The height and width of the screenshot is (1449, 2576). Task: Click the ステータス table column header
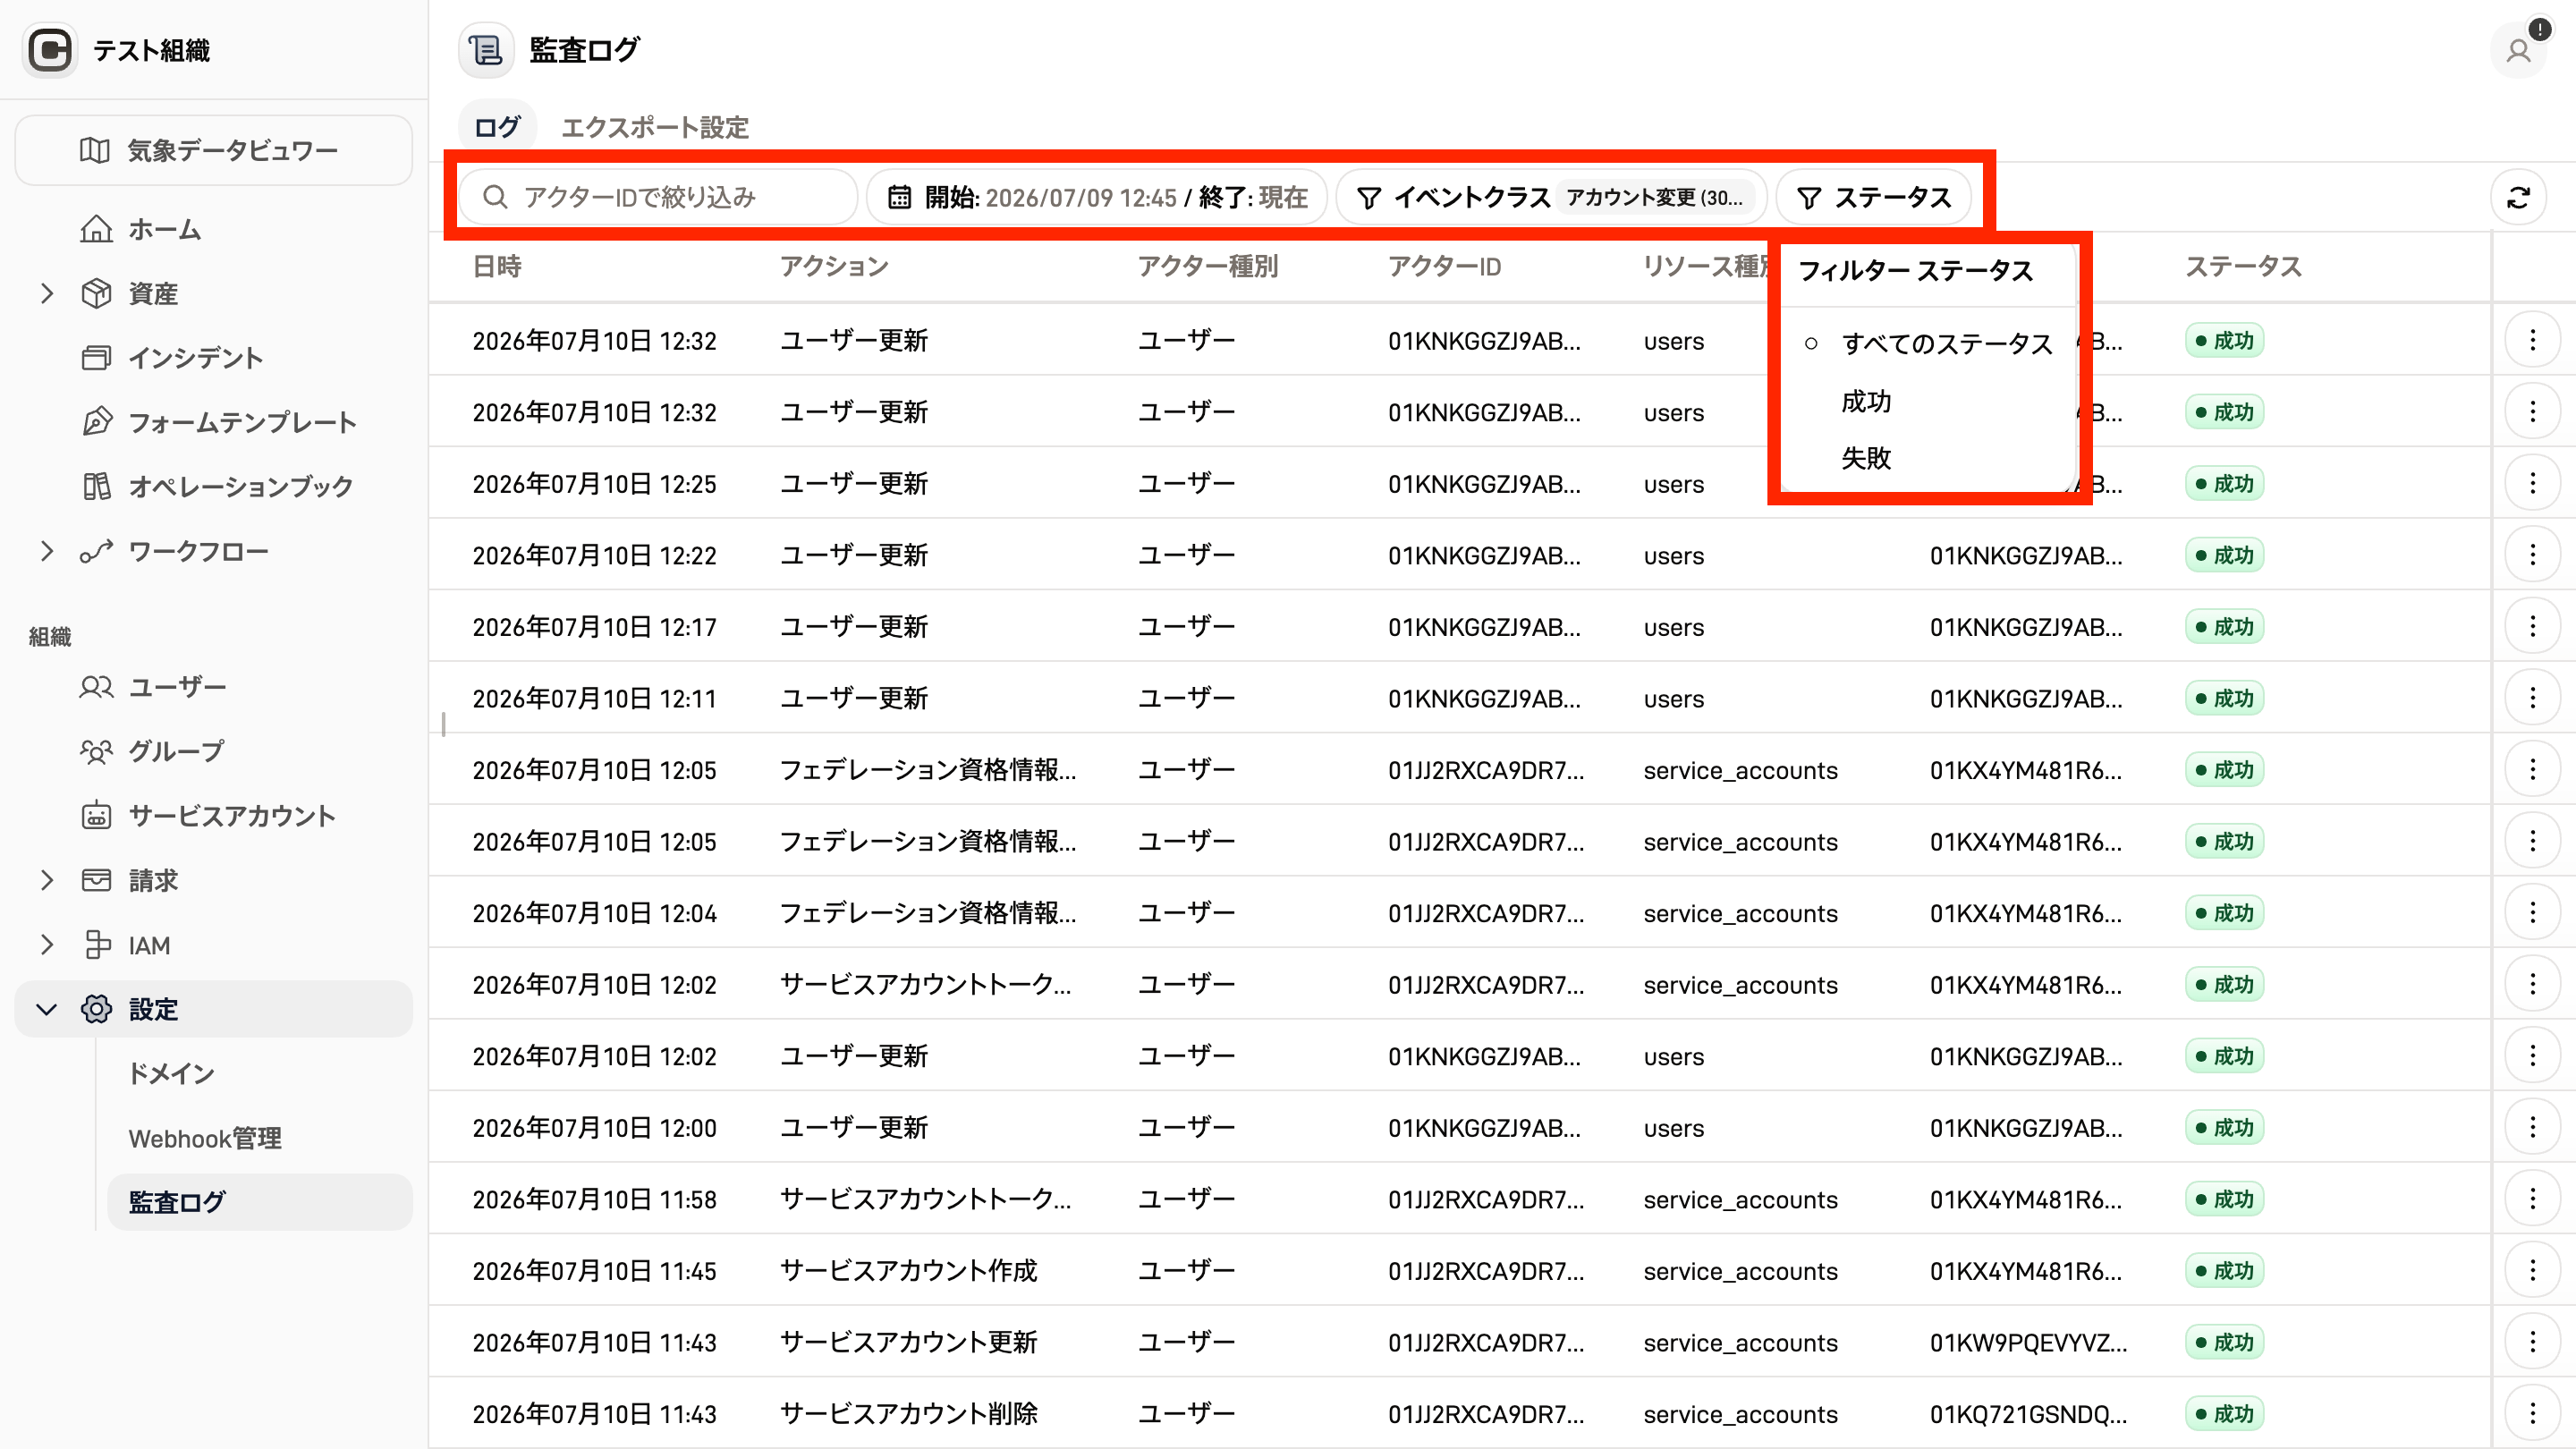pos(2243,266)
